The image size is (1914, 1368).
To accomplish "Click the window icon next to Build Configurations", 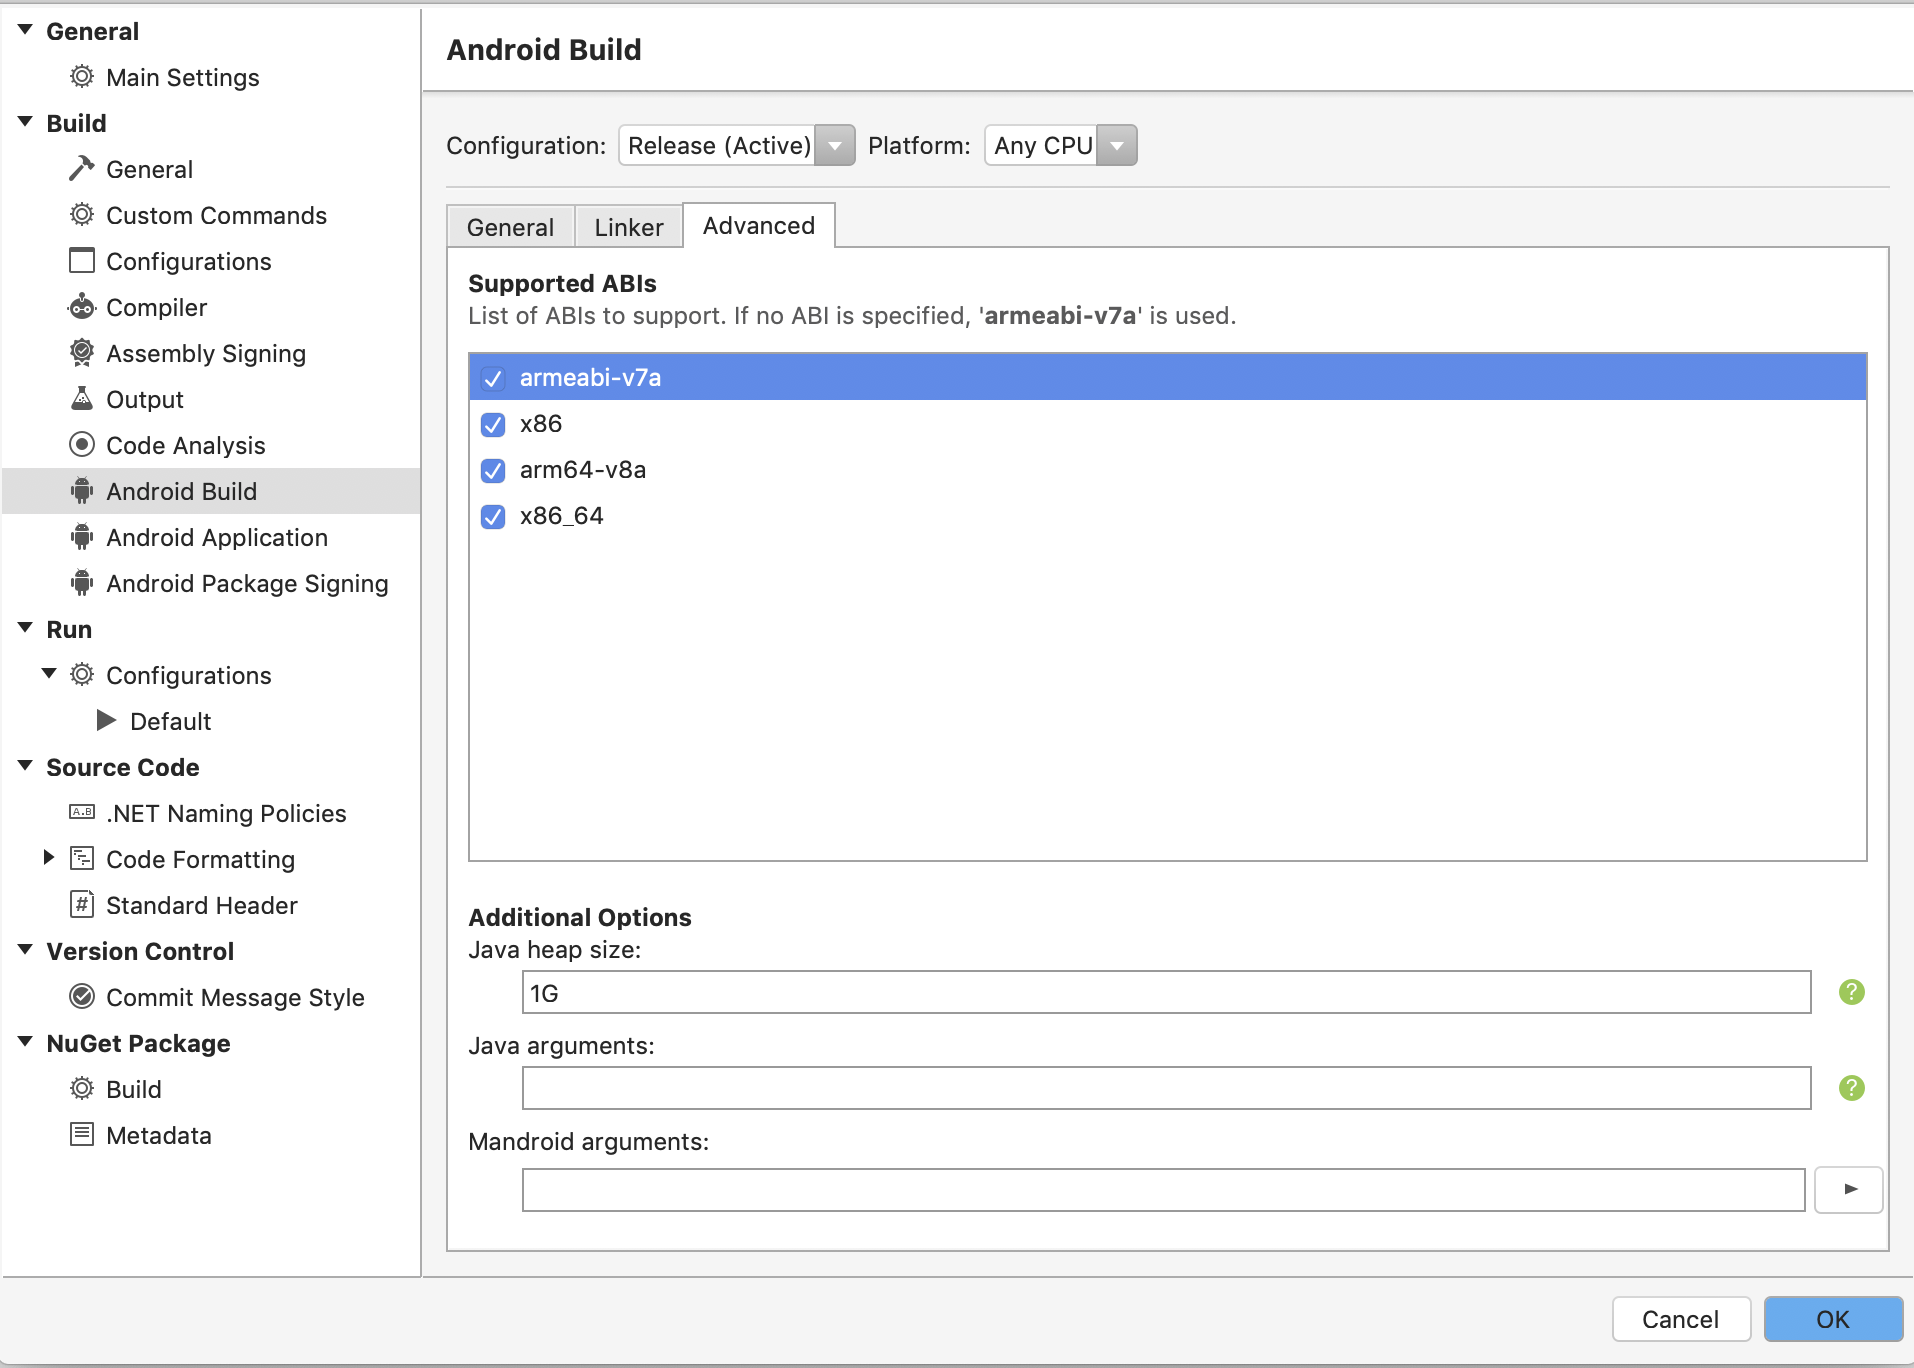I will point(82,261).
